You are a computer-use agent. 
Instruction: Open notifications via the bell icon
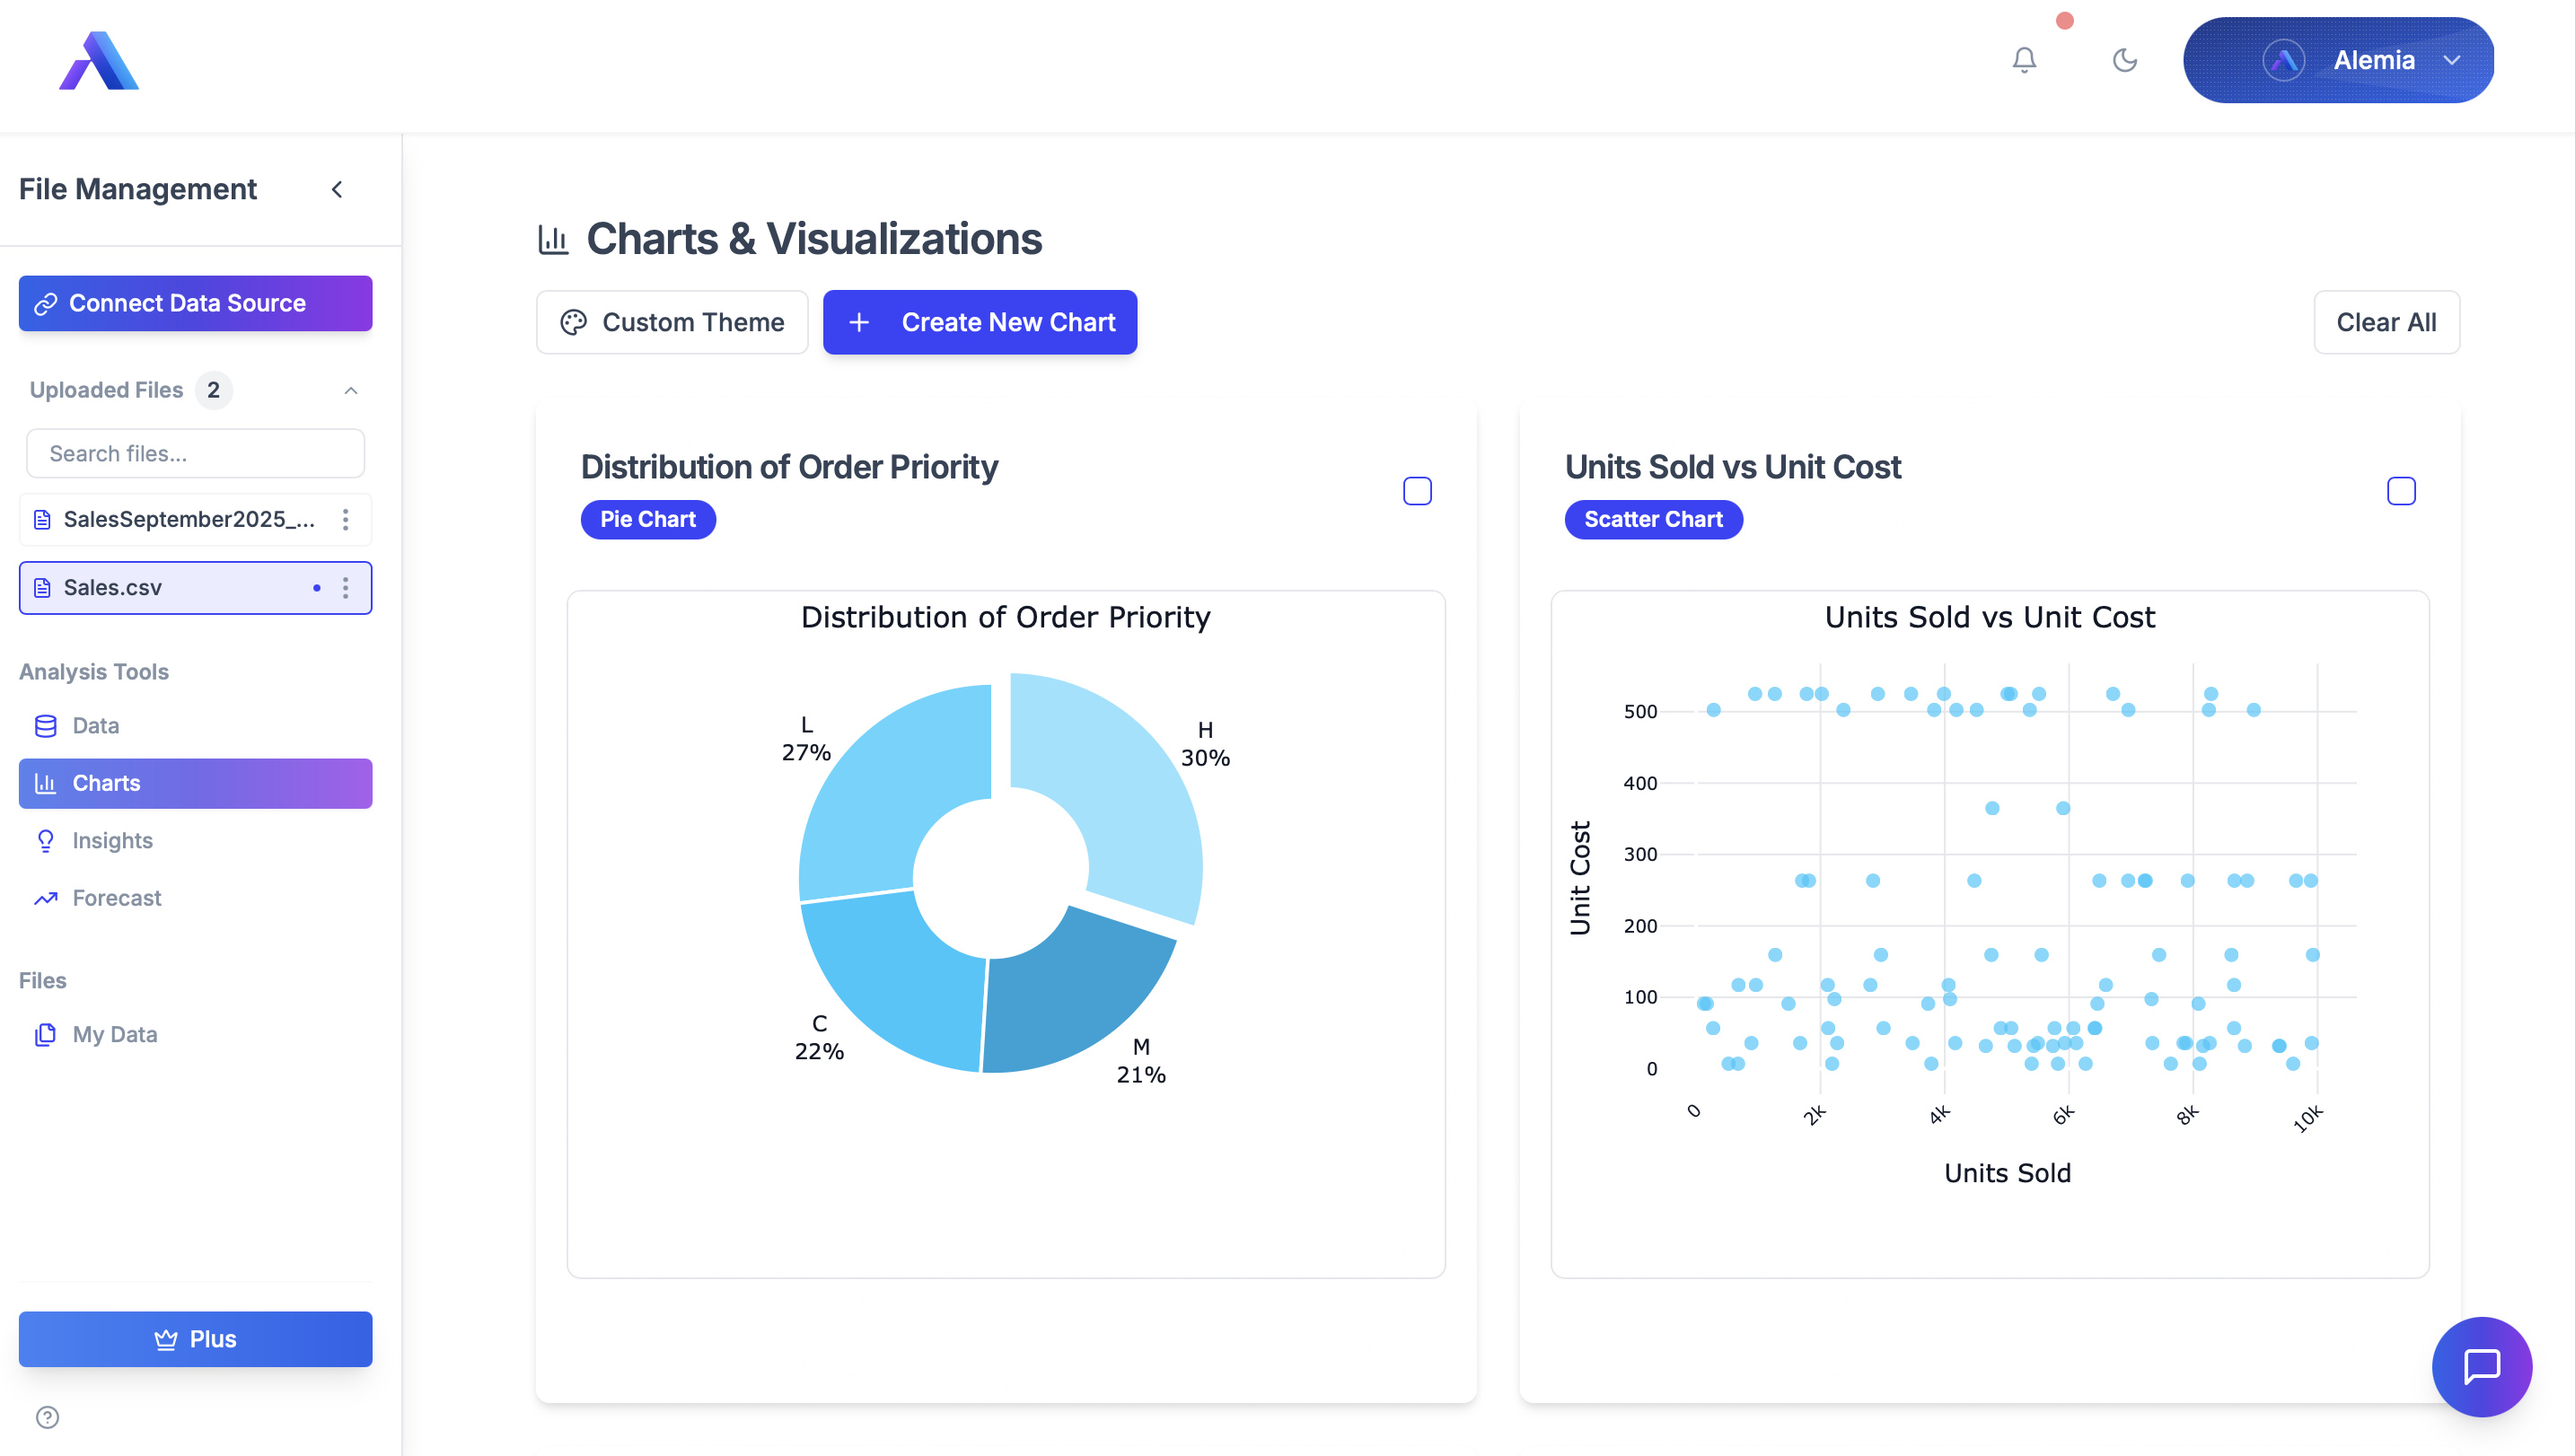point(2024,60)
